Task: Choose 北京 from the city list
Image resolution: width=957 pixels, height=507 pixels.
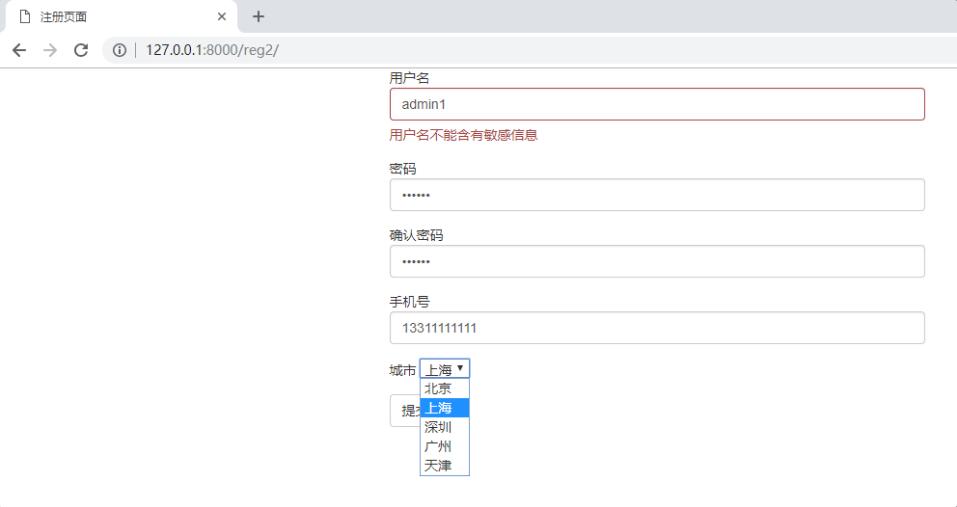Action: click(445, 389)
